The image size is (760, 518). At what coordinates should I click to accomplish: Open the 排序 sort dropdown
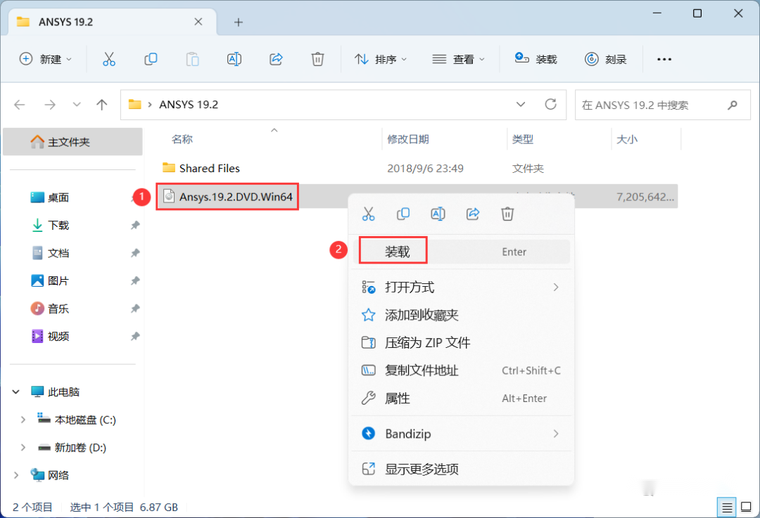click(380, 59)
